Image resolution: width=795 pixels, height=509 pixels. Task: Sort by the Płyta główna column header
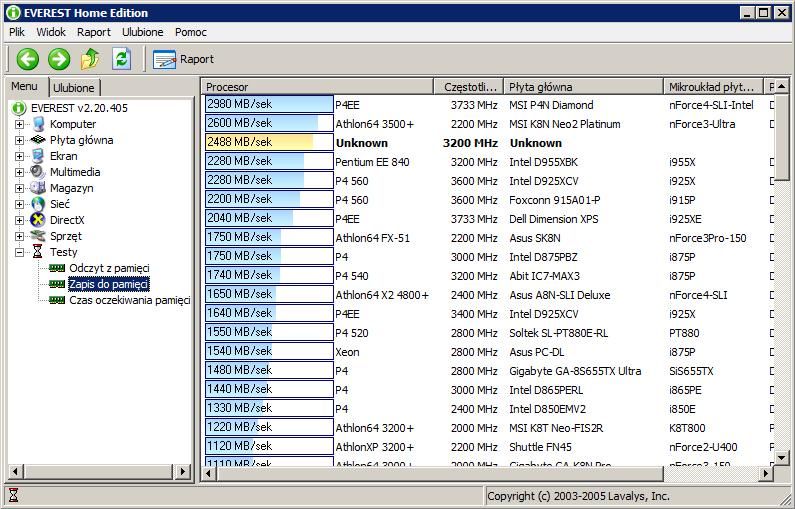(583, 87)
